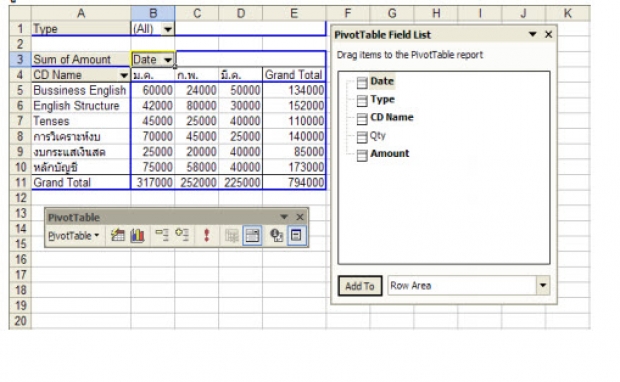Toggle the Show Field List toolbar icon

pyautogui.click(x=297, y=235)
